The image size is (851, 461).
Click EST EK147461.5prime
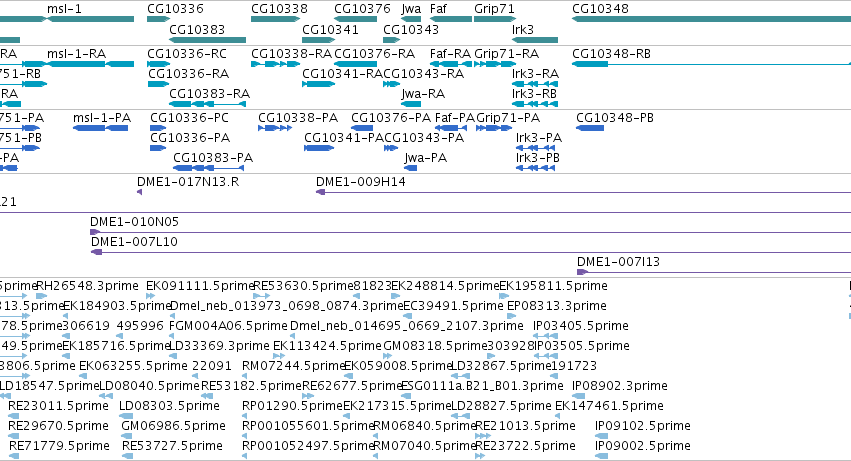558,416
